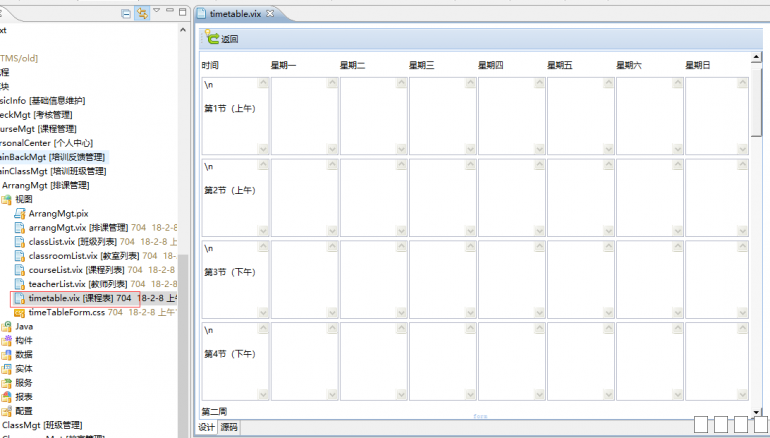The height and width of the screenshot is (438, 770).
Task: Select the 报表 report folder icon
Action: pyautogui.click(x=8, y=396)
